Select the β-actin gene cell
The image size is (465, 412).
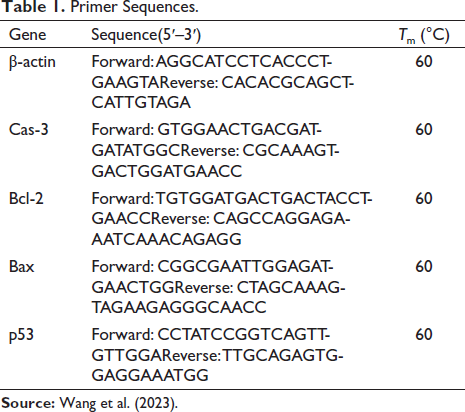[x=32, y=62]
